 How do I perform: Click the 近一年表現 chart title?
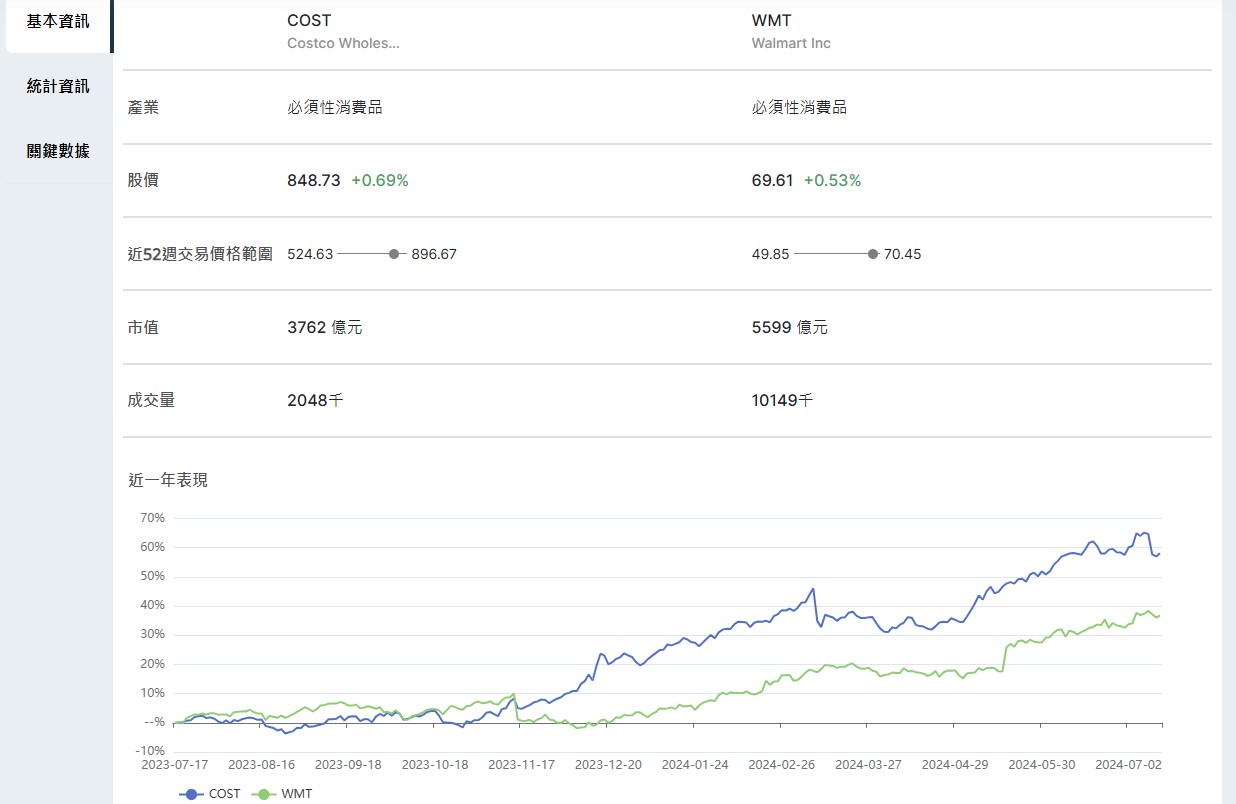pos(168,480)
